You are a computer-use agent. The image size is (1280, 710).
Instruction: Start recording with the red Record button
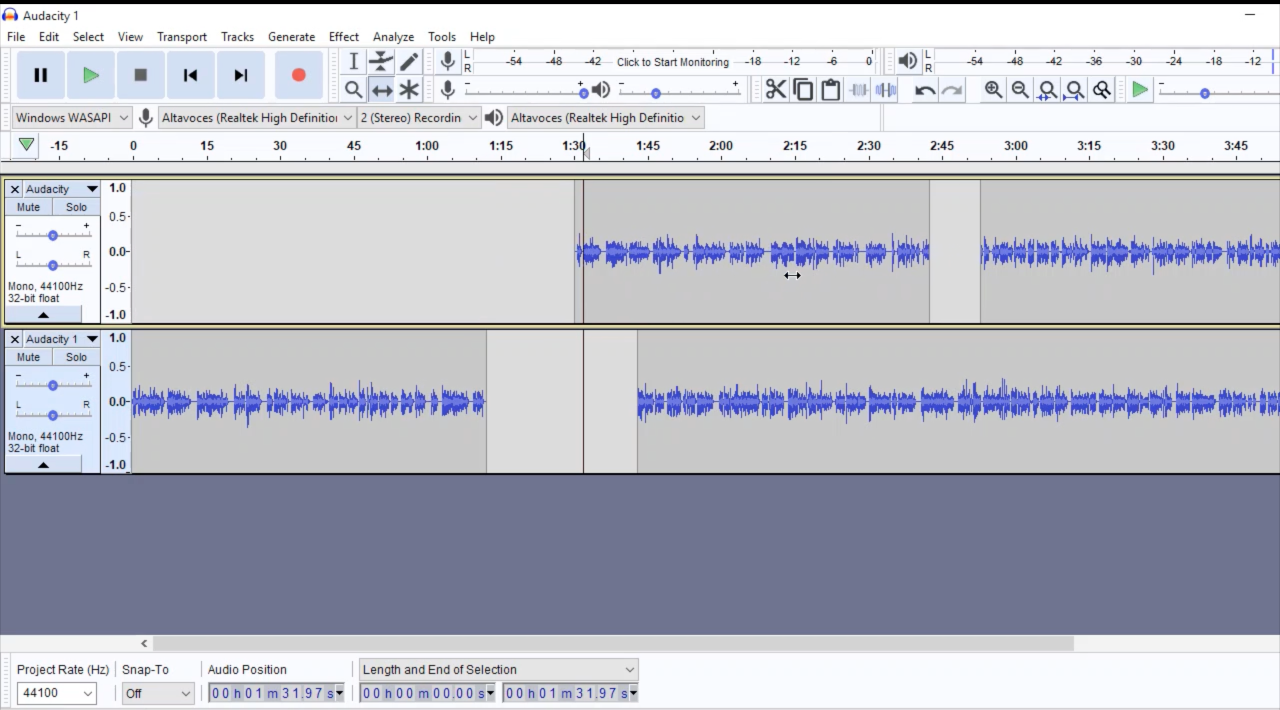tap(298, 75)
